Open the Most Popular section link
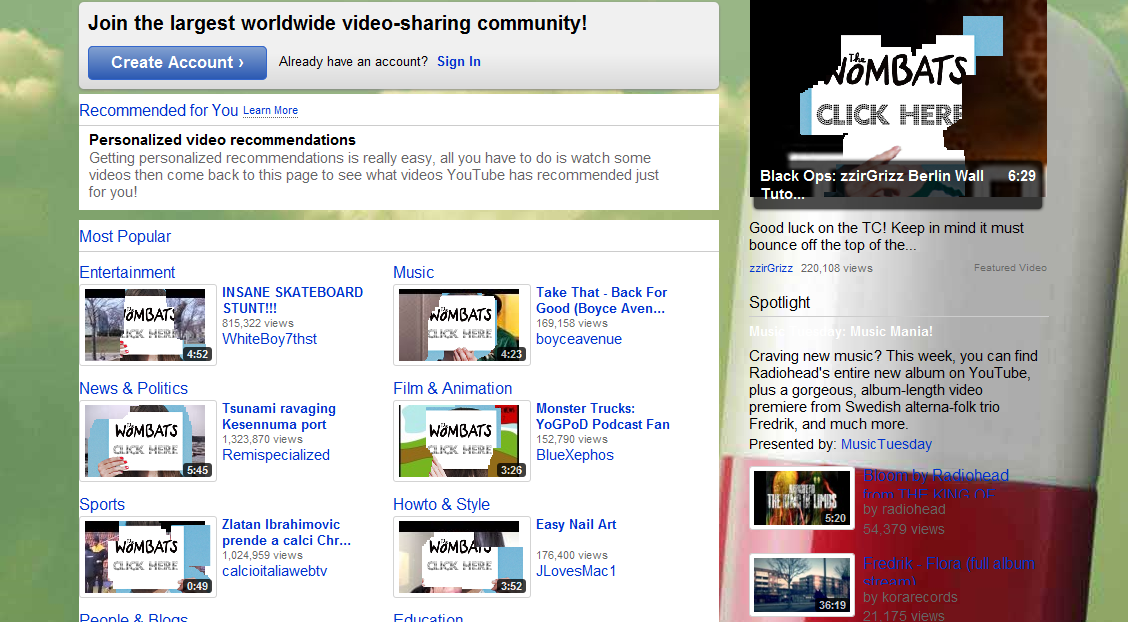 pos(125,237)
